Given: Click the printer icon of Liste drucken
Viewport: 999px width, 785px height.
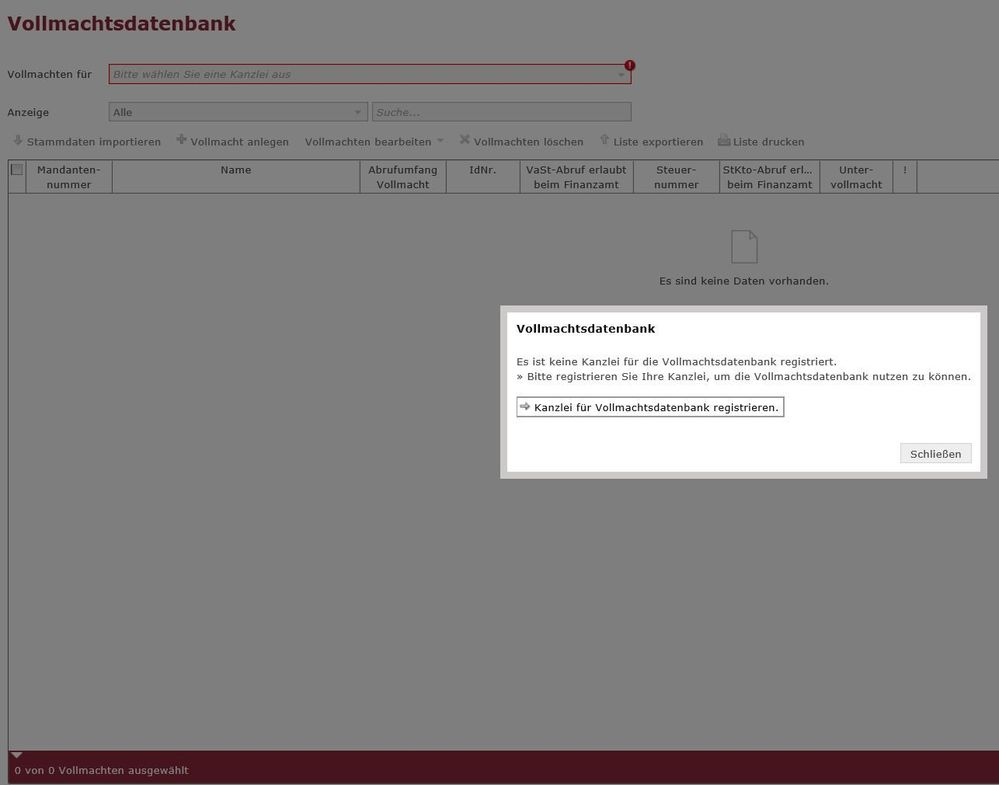Looking at the screenshot, I should [724, 140].
